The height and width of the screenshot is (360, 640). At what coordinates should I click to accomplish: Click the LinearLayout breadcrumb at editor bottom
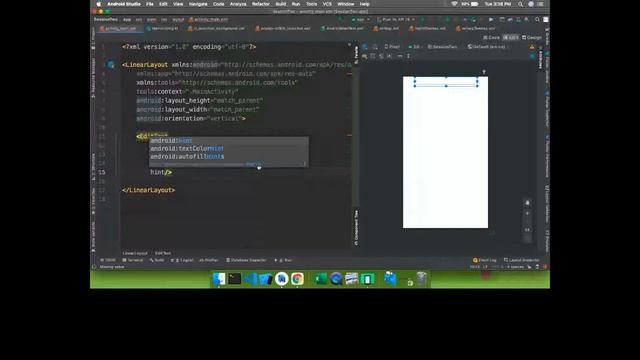[135, 253]
